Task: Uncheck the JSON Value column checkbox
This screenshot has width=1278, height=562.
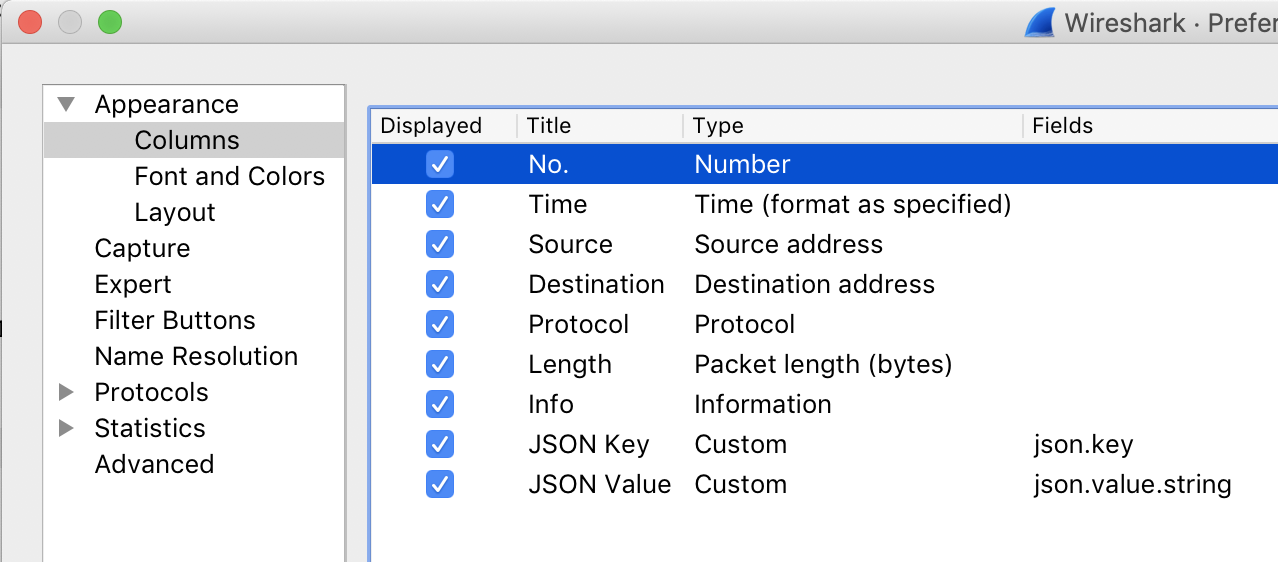Action: [440, 484]
